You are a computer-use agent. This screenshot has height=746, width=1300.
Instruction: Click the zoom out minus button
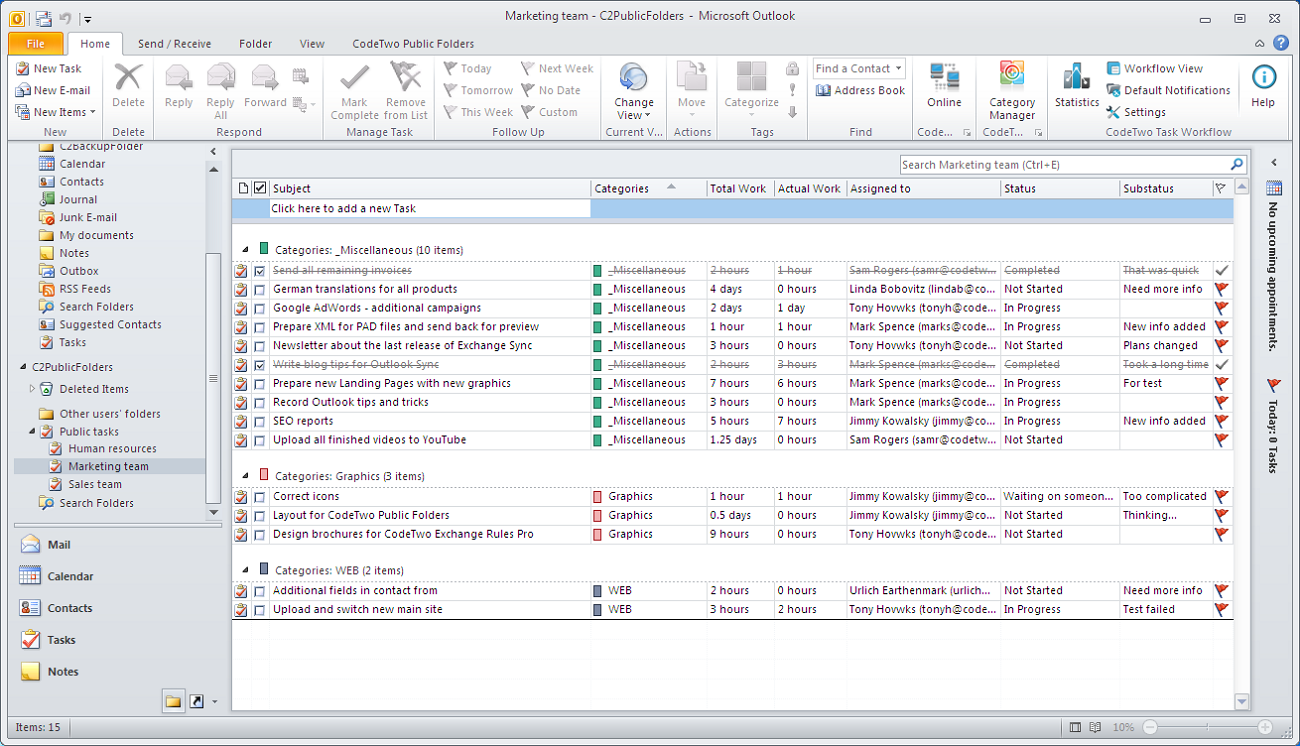[1150, 728]
